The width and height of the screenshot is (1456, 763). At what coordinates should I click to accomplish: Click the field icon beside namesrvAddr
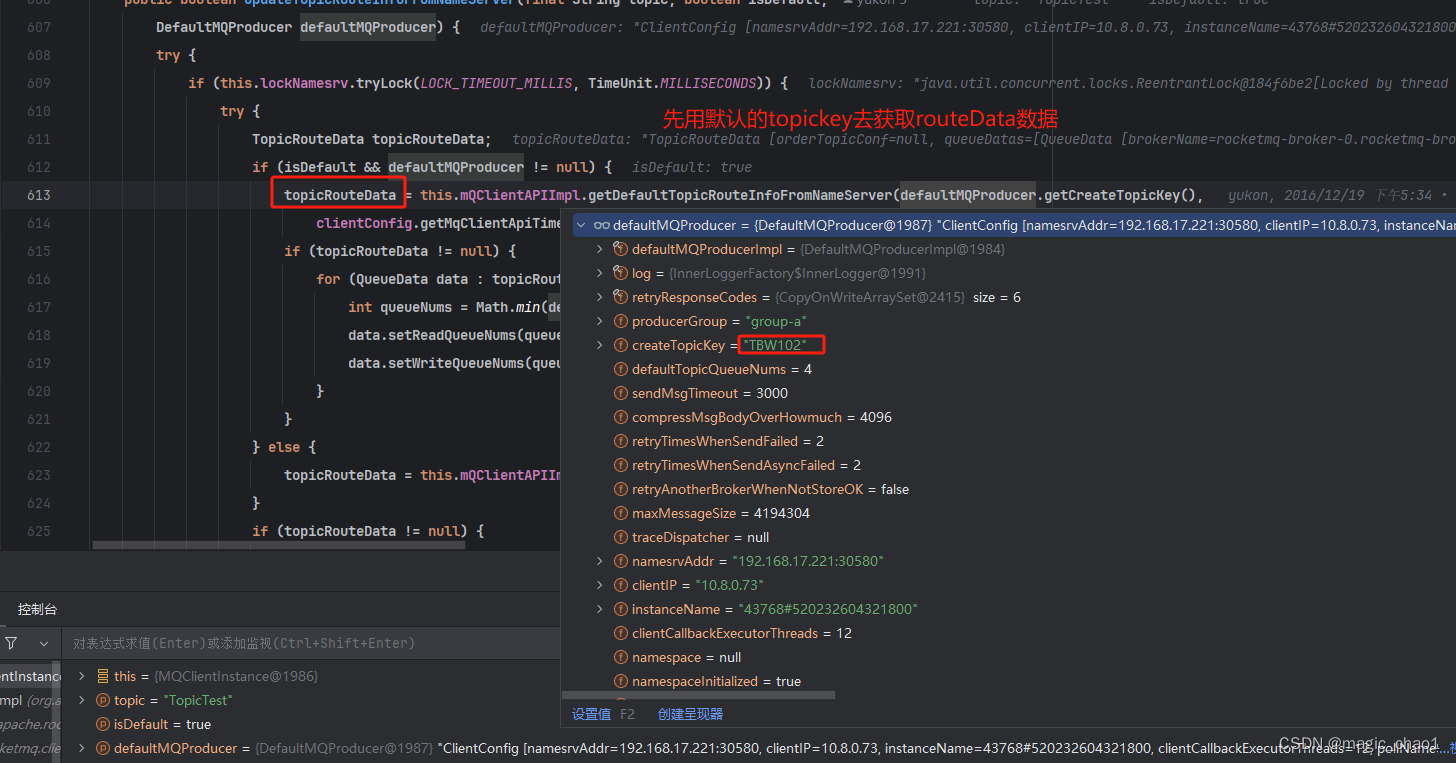point(620,561)
